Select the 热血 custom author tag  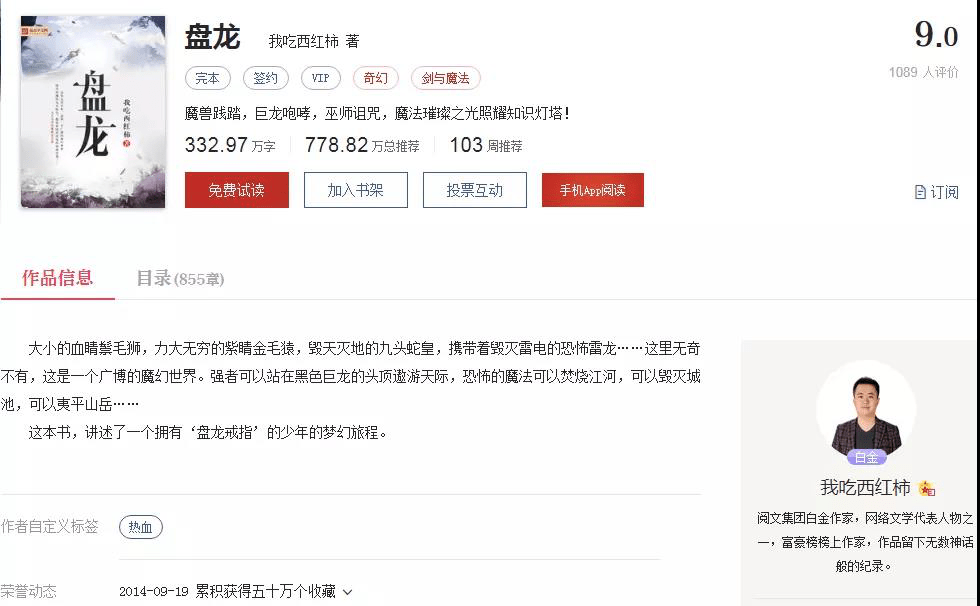click(140, 527)
